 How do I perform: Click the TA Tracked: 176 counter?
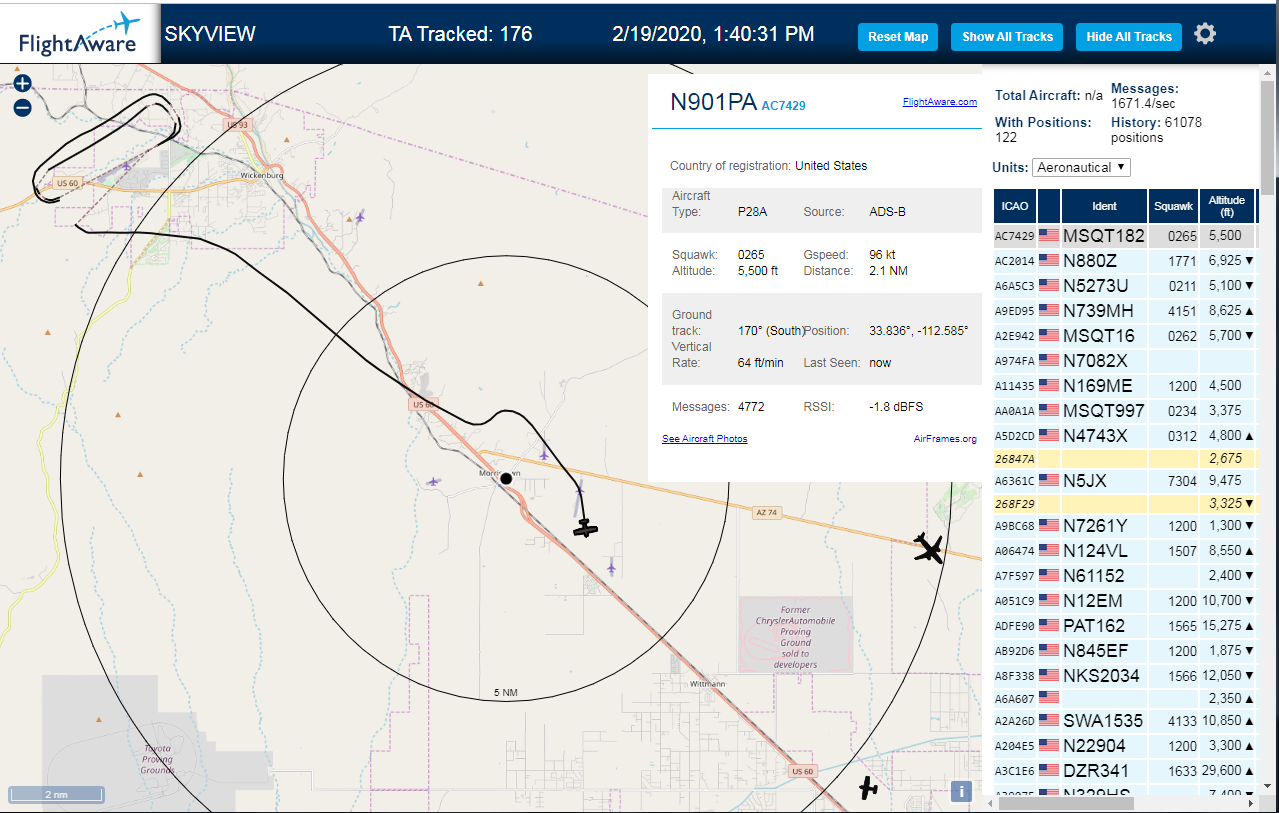[x=460, y=34]
